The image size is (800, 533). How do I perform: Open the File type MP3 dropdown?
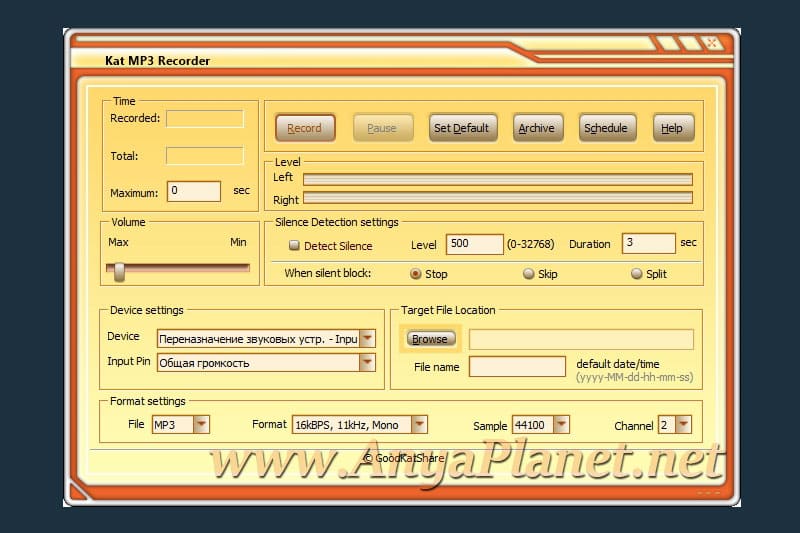point(201,424)
